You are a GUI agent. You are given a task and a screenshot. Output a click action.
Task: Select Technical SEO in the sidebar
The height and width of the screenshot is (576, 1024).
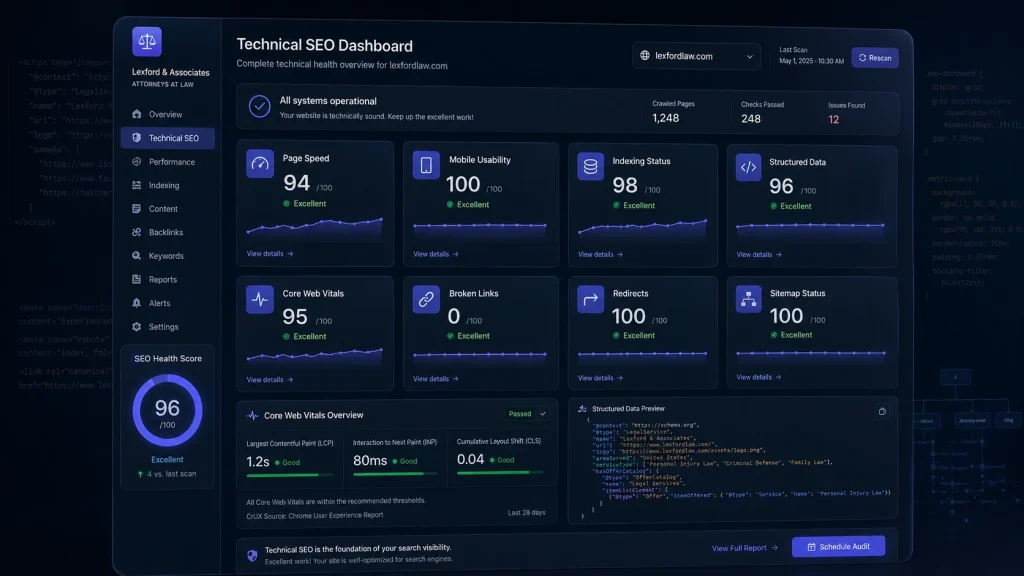click(167, 138)
